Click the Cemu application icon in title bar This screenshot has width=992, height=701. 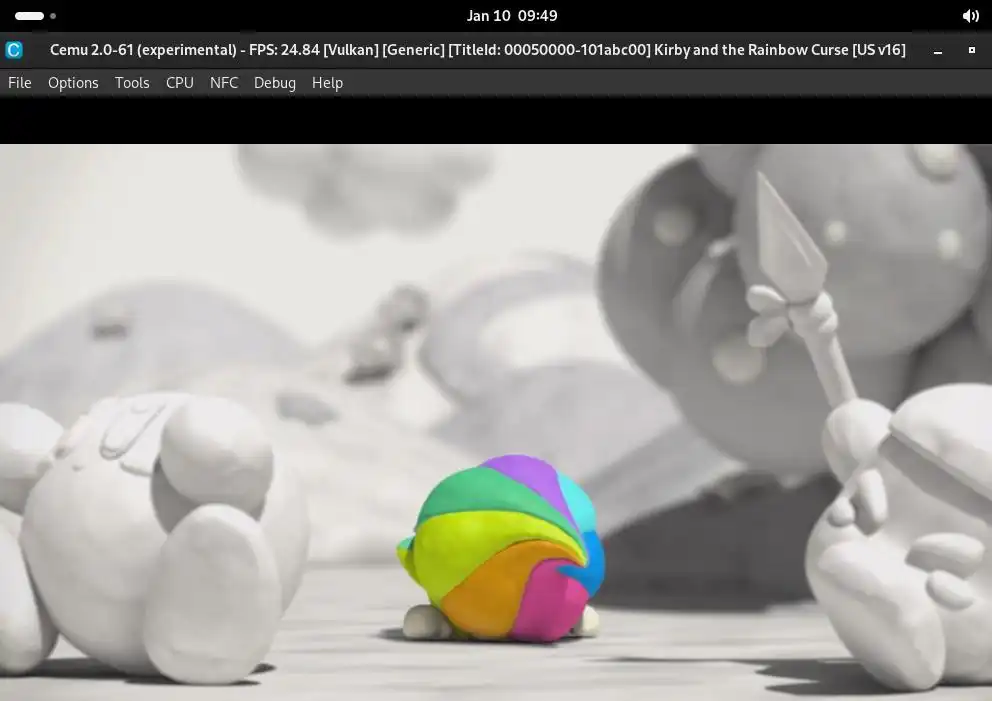pyautogui.click(x=14, y=50)
